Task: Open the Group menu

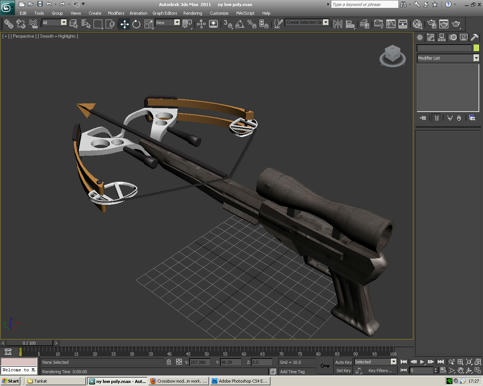Action: click(57, 13)
